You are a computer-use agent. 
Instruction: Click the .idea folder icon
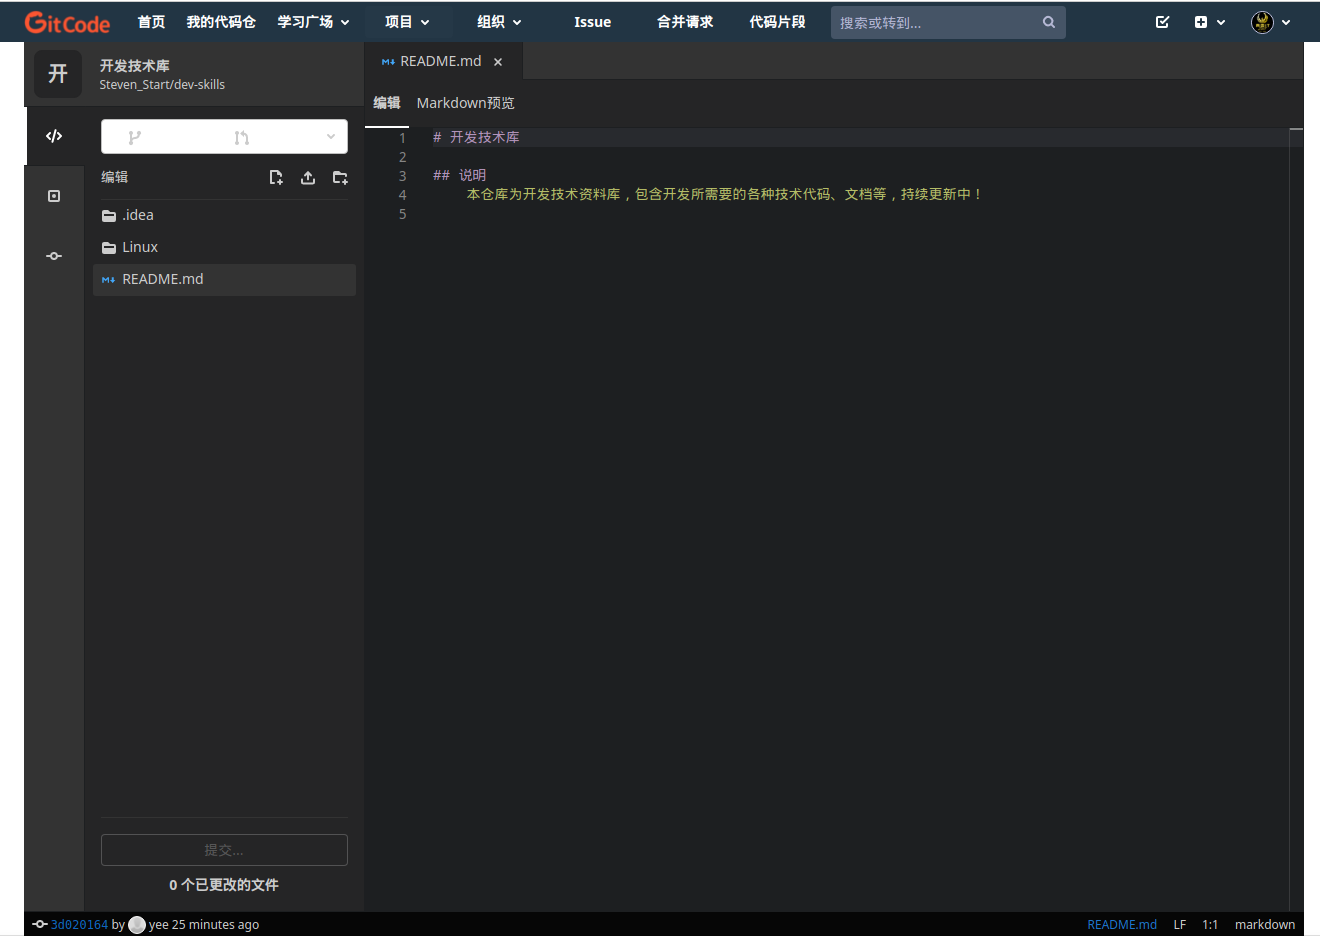click(x=109, y=216)
